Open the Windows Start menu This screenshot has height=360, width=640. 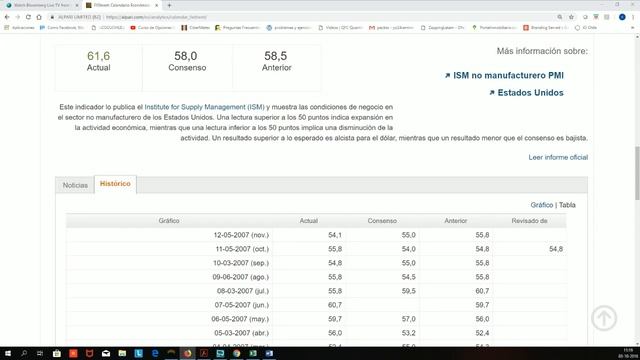tap(7, 353)
